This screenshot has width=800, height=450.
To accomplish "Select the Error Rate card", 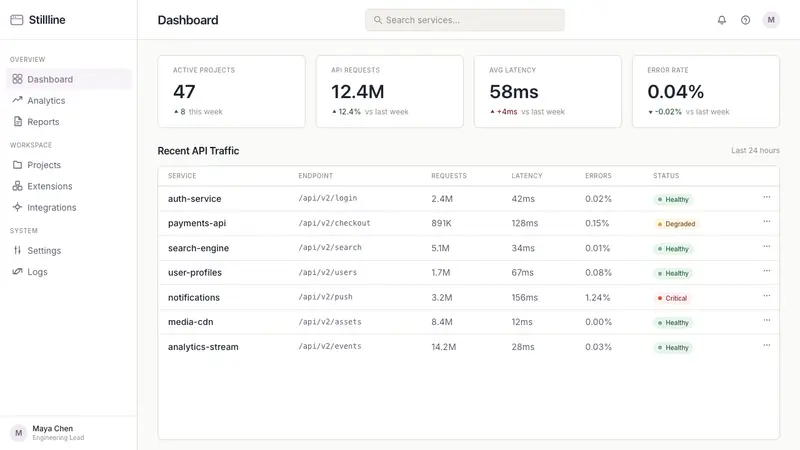I will coord(706,91).
